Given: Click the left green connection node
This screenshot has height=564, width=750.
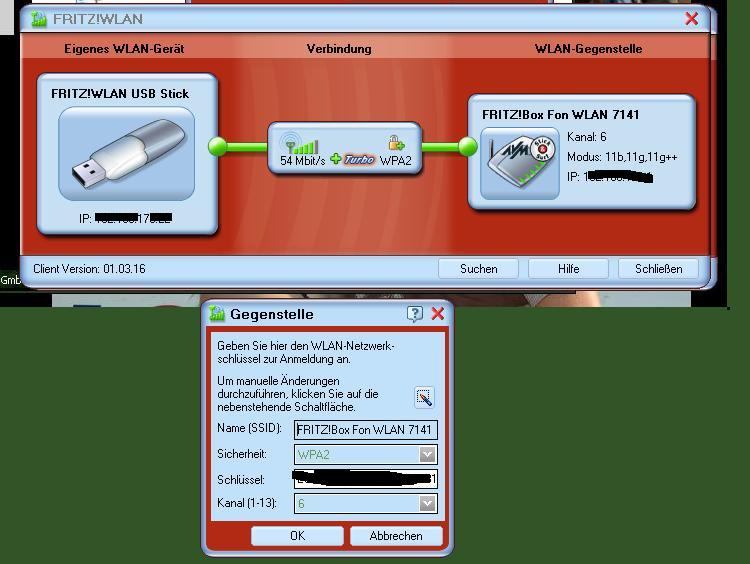Looking at the screenshot, I should [218, 146].
